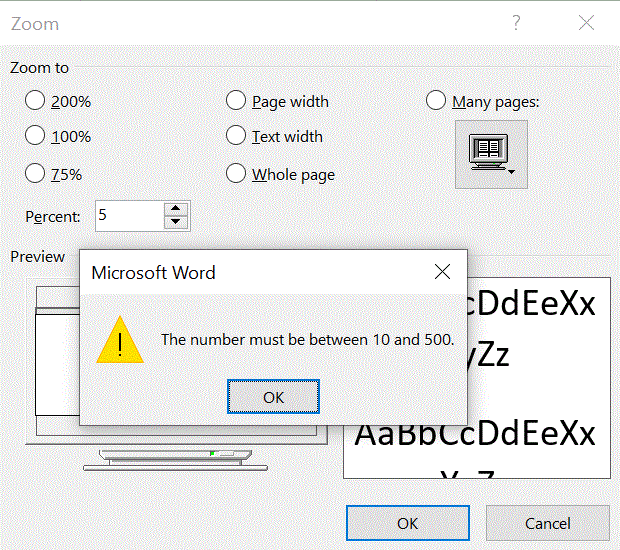Click Cancel in the Zoom dialog

pyautogui.click(x=547, y=523)
